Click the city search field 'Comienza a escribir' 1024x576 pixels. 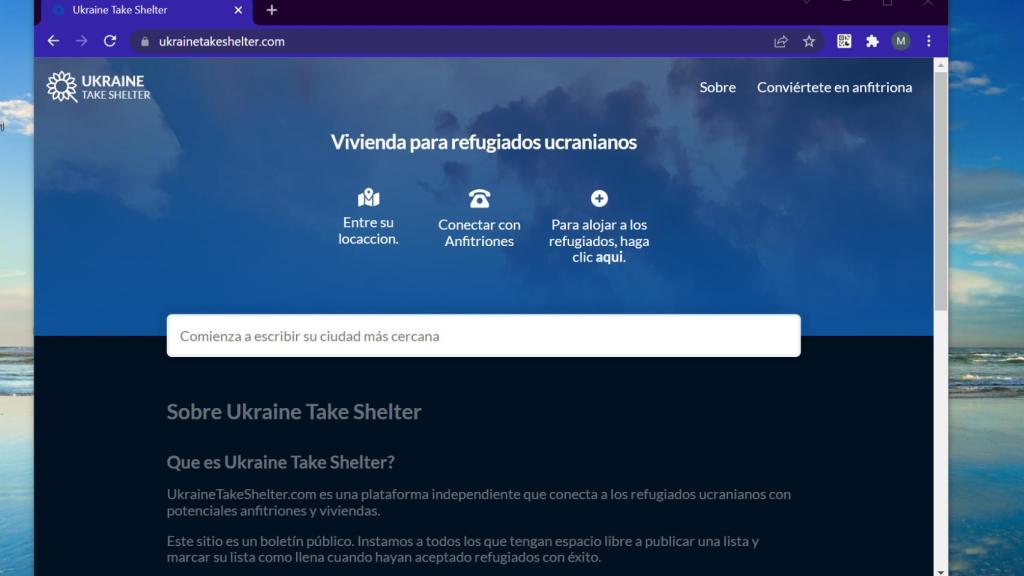point(483,336)
